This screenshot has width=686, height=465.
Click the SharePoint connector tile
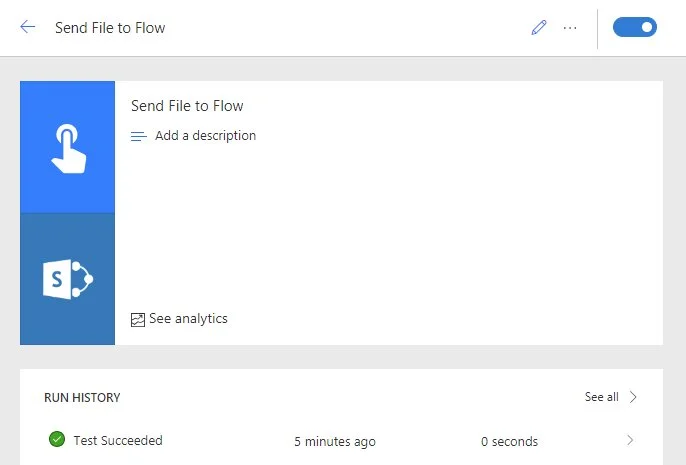pos(67,279)
